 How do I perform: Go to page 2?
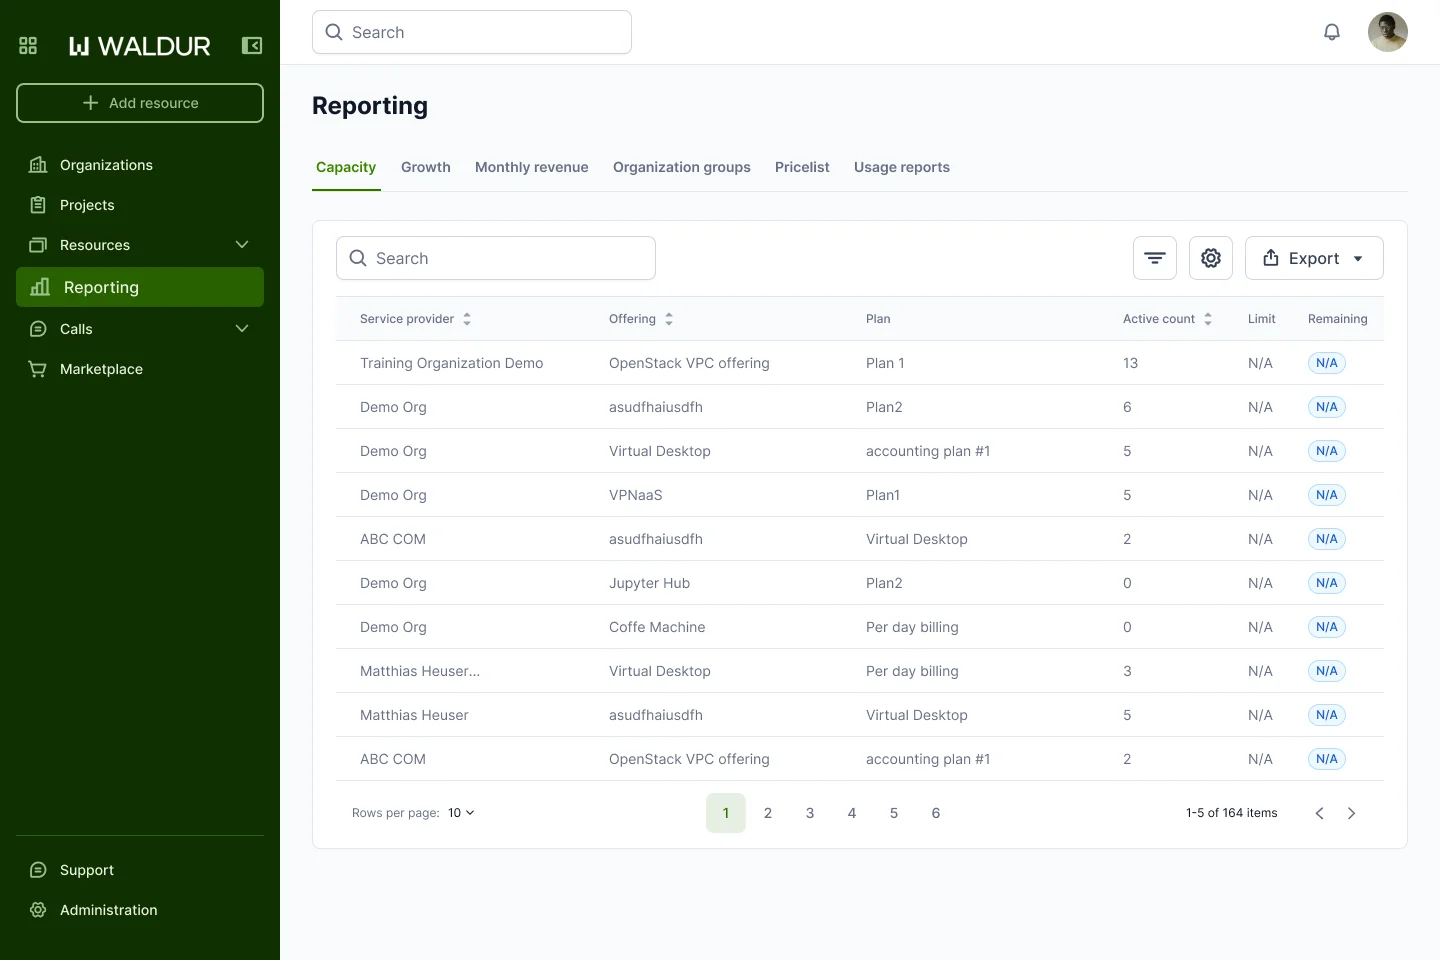pos(768,813)
